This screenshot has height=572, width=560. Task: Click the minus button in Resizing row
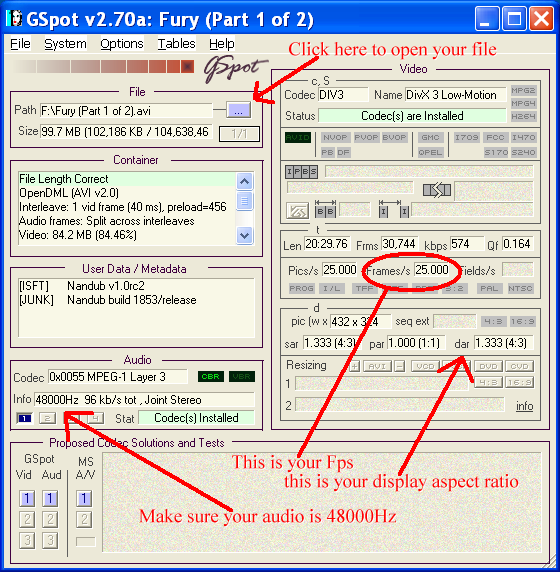(400, 366)
